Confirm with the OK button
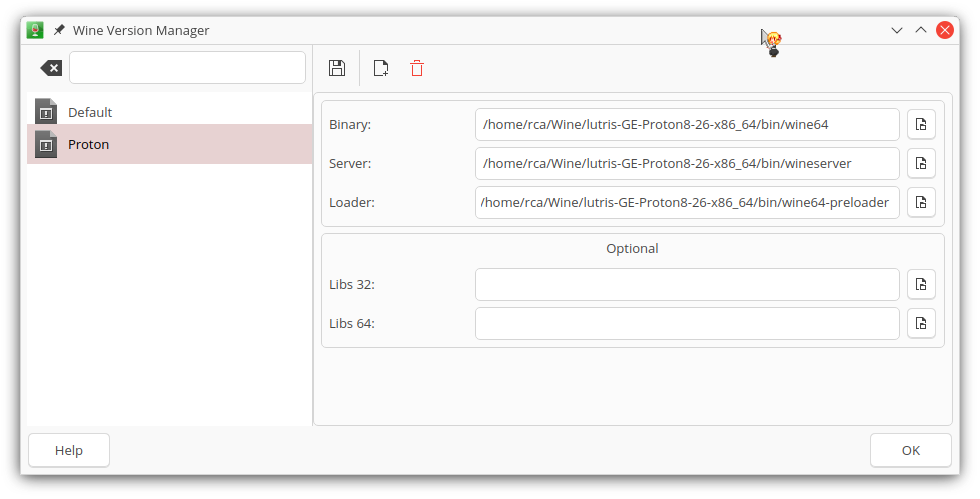Image resolution: width=980 pixels, height=499 pixels. [x=911, y=450]
